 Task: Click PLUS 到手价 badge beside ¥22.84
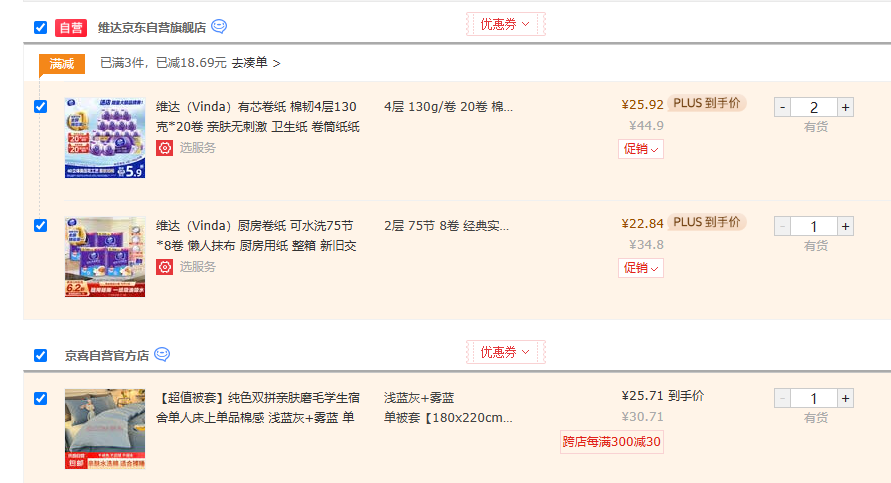(x=706, y=222)
